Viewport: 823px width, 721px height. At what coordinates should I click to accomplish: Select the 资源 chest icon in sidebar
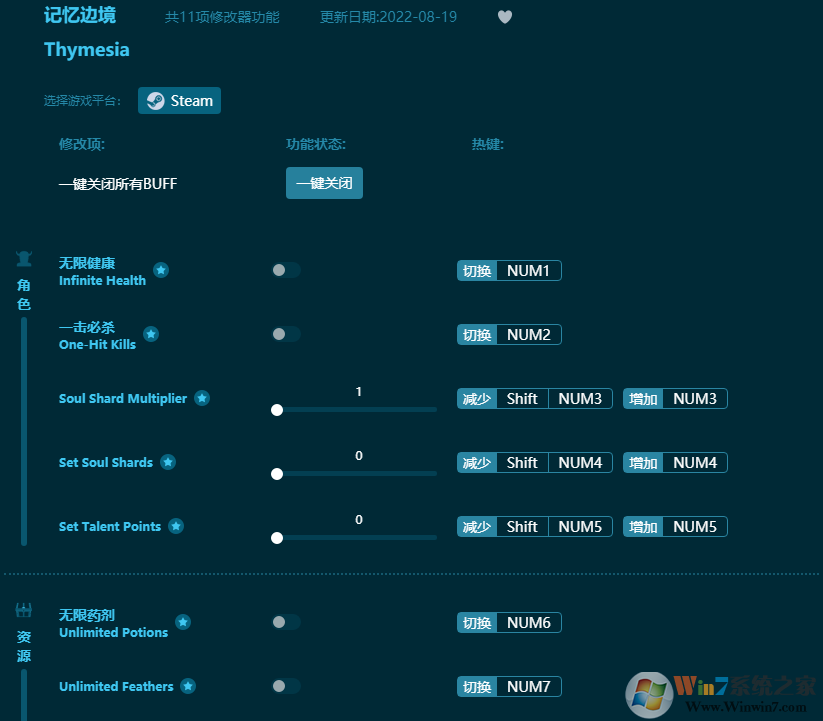23,609
